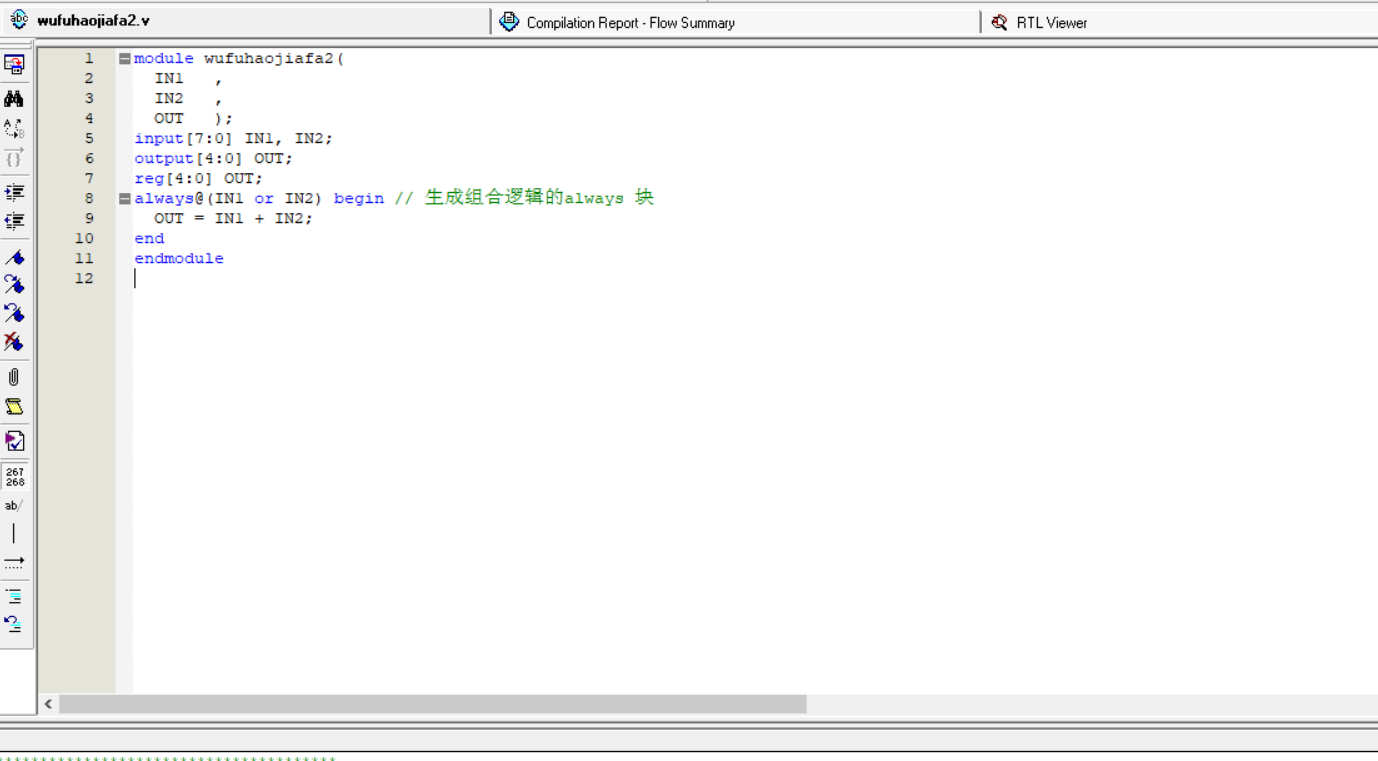Screen dimensions: 1378x761
Task: Open Insert Template via yellow scroll icon
Action: click(14, 407)
